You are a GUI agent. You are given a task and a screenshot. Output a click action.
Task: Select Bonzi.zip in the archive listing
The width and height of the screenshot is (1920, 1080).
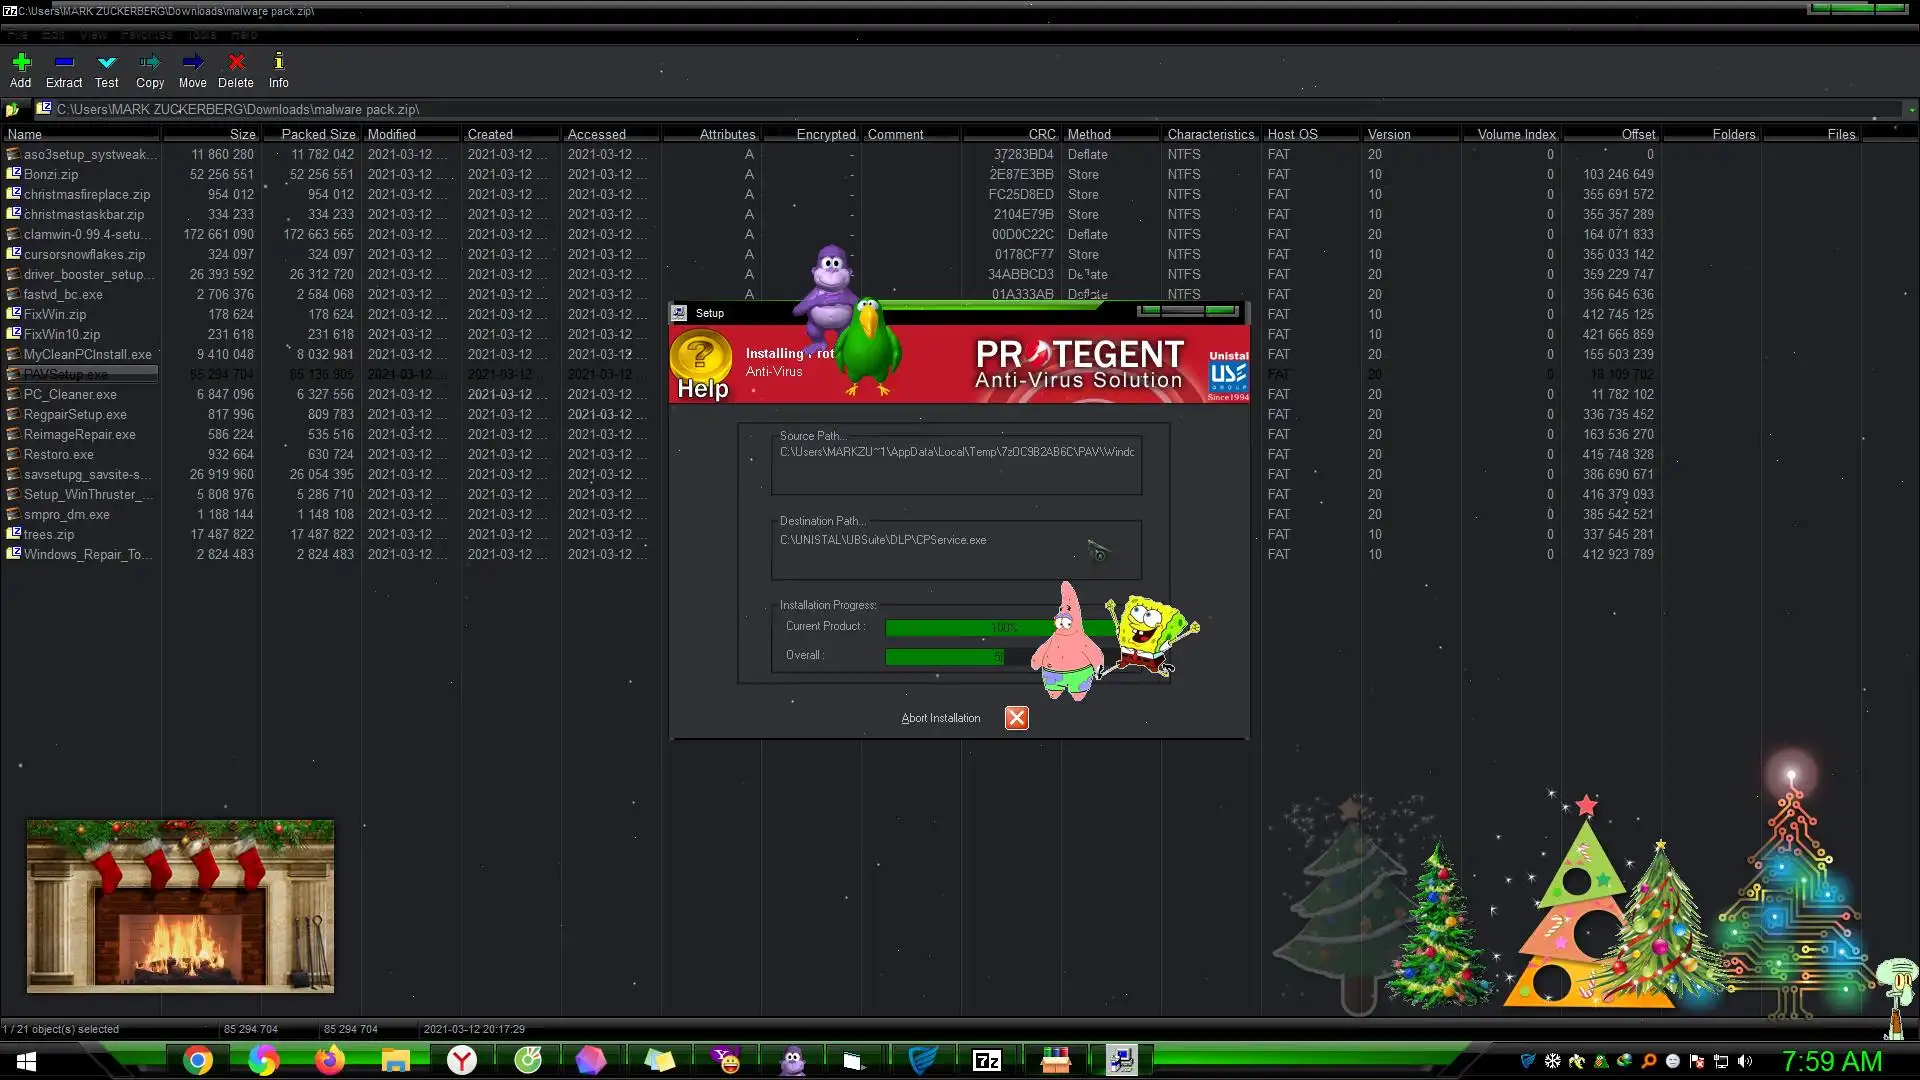point(50,174)
